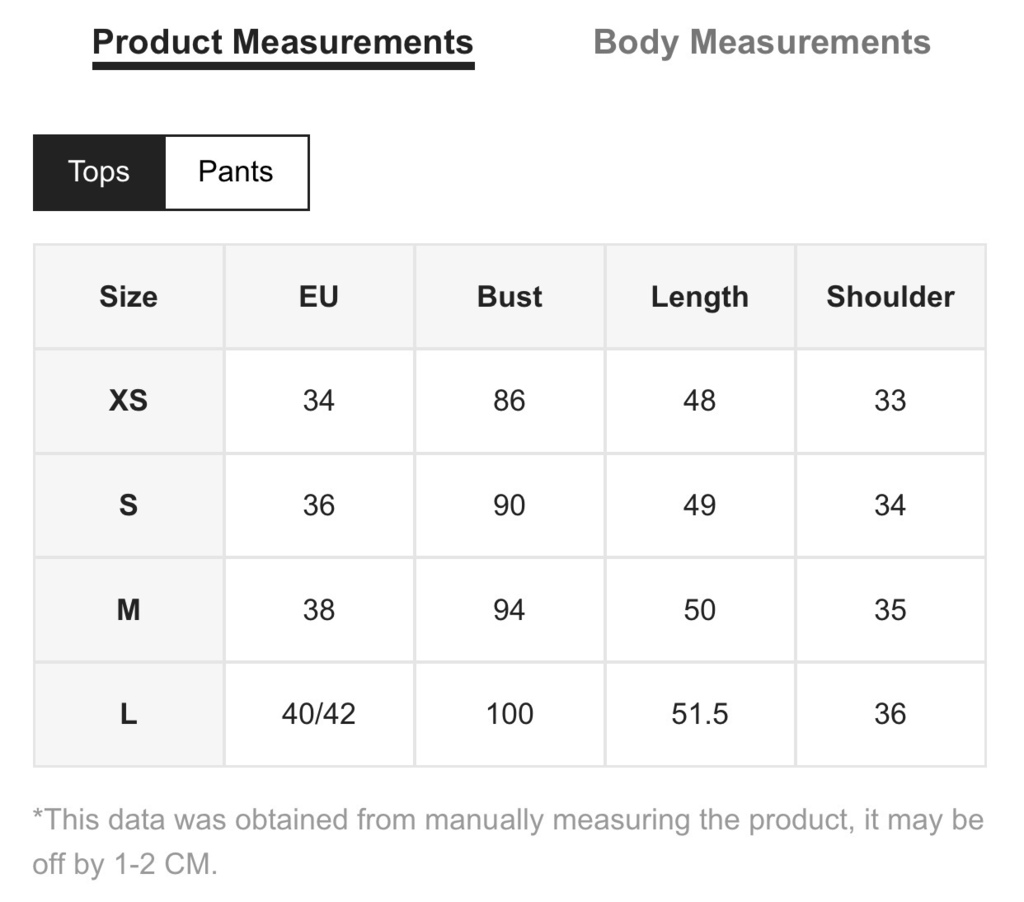Select the Product Measurements tab
This screenshot has height=902, width=1024.
click(283, 44)
